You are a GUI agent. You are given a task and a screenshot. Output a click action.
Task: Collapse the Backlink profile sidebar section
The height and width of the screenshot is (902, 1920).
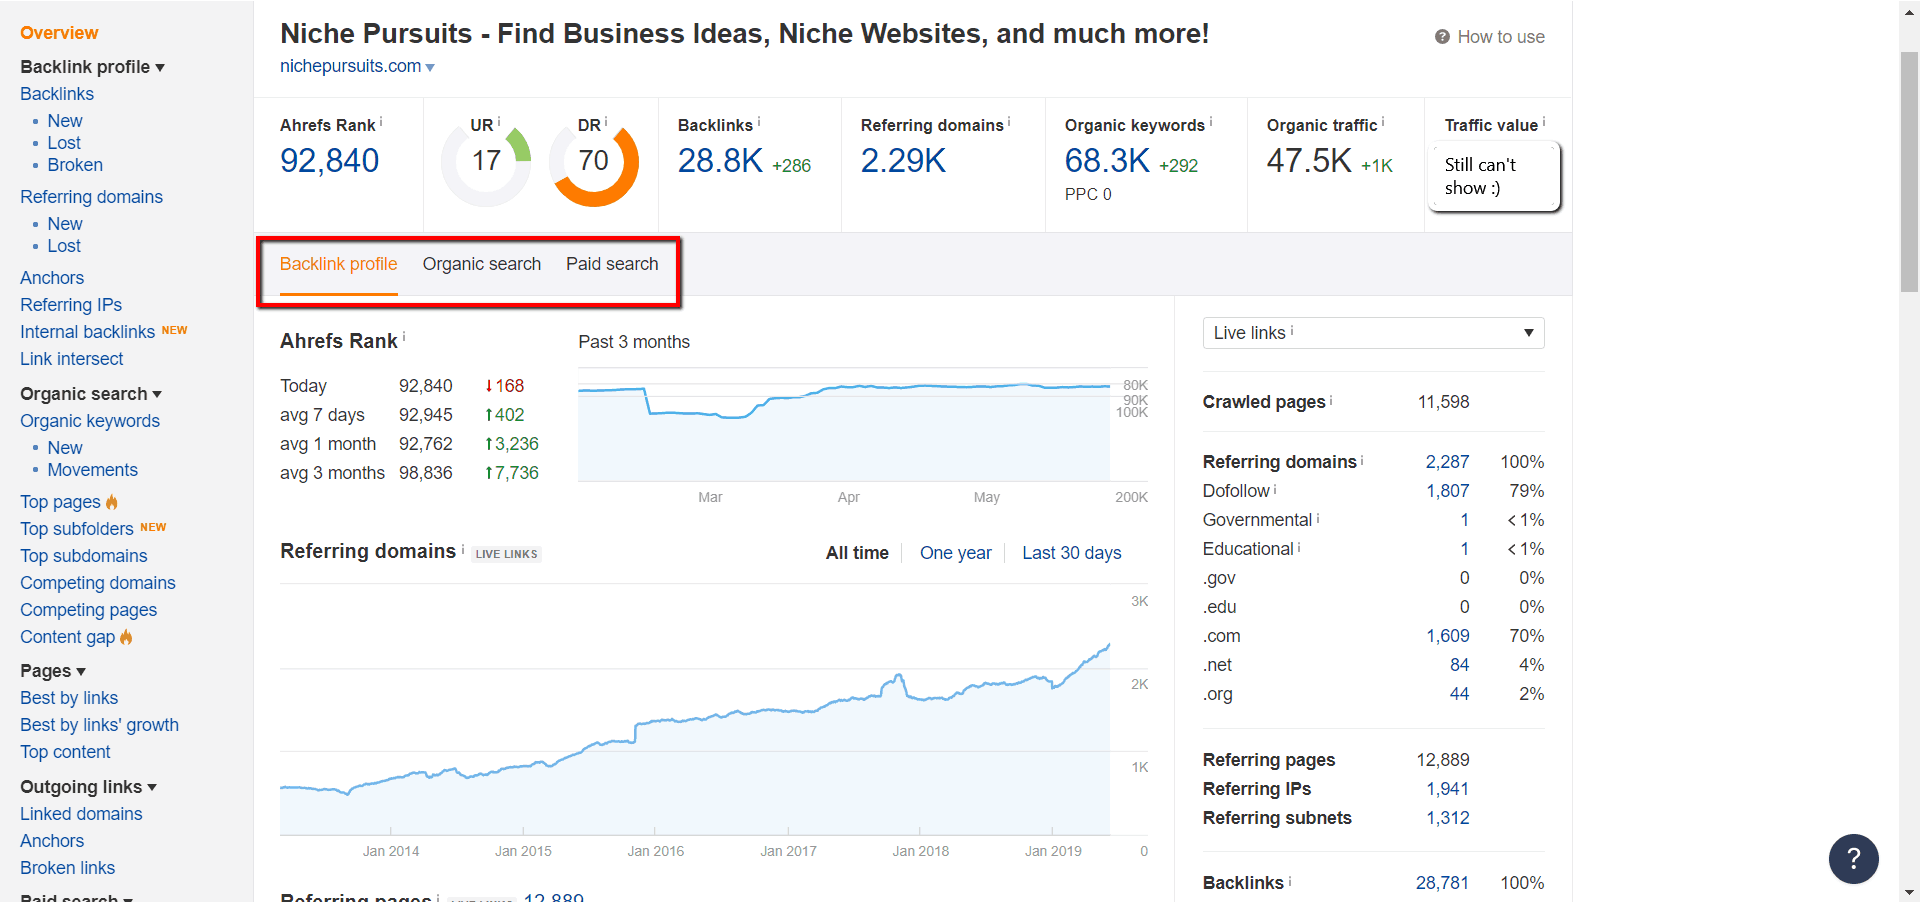click(160, 68)
